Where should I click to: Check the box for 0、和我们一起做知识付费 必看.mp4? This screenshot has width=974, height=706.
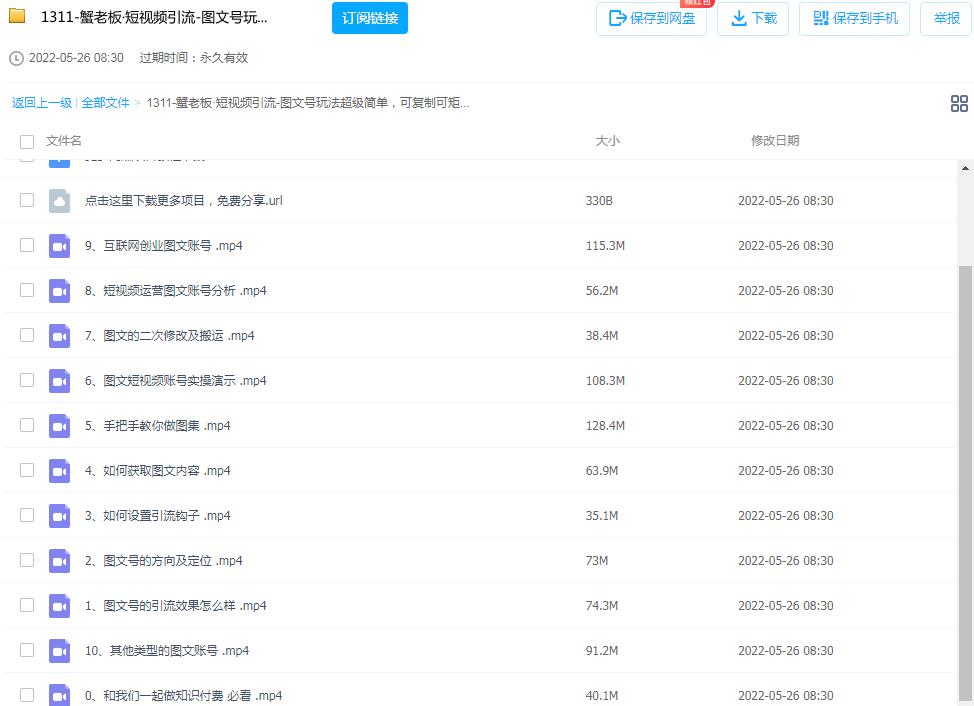[27, 695]
